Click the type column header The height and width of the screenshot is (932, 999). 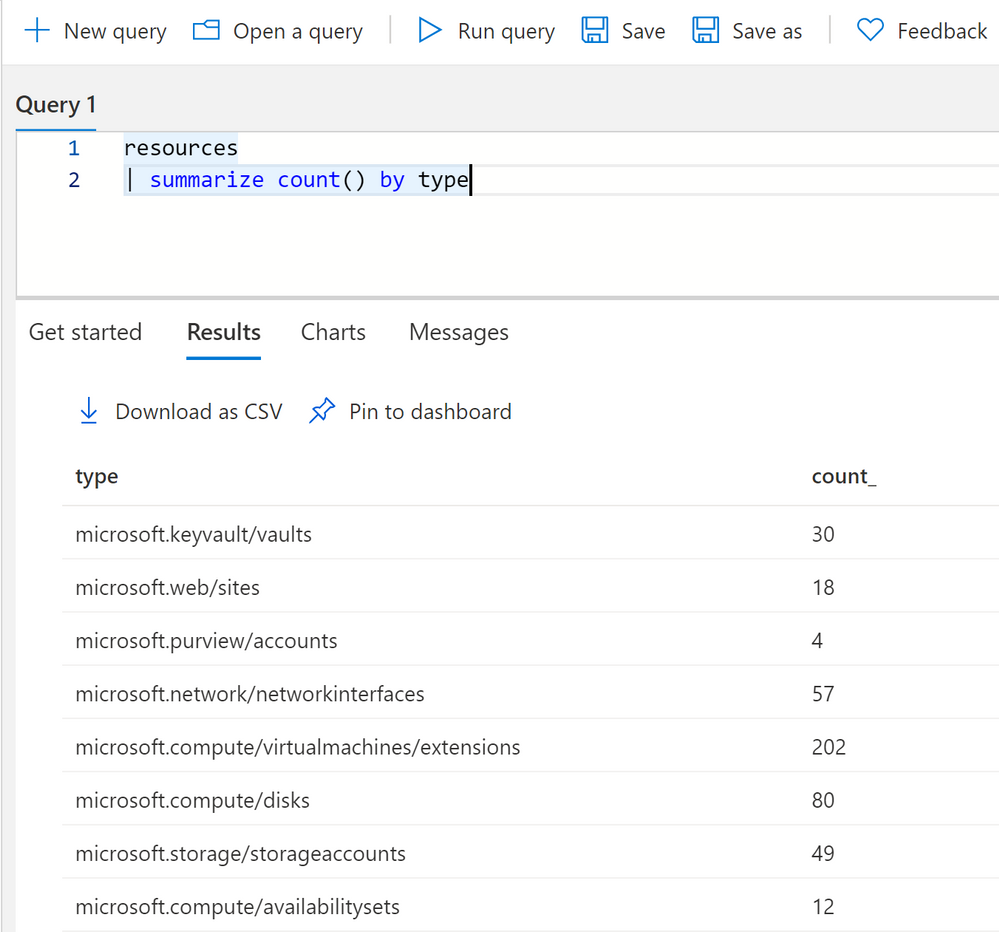coord(97,477)
